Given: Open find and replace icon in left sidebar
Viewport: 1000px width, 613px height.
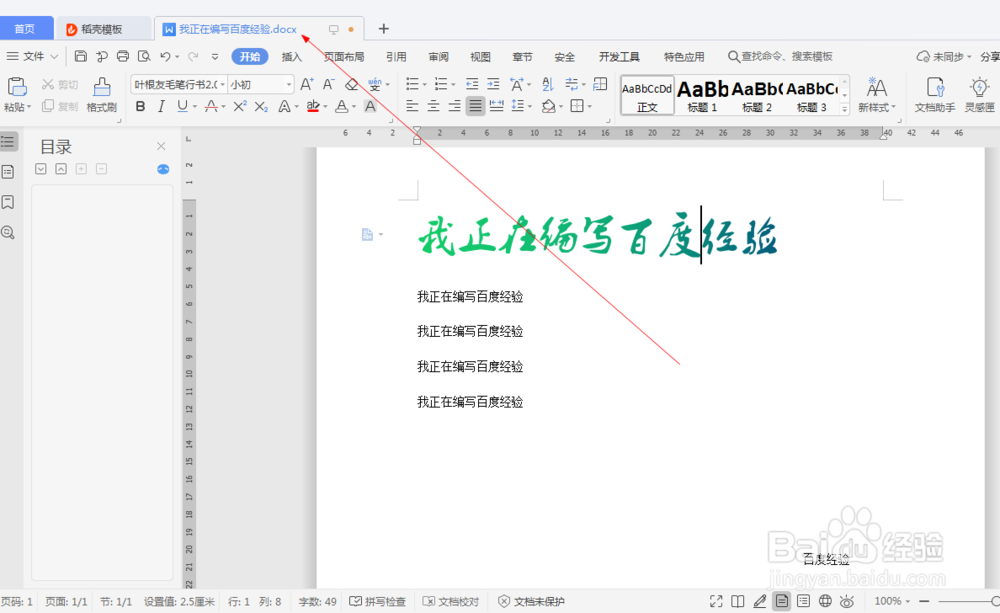Looking at the screenshot, I should tap(8, 233).
